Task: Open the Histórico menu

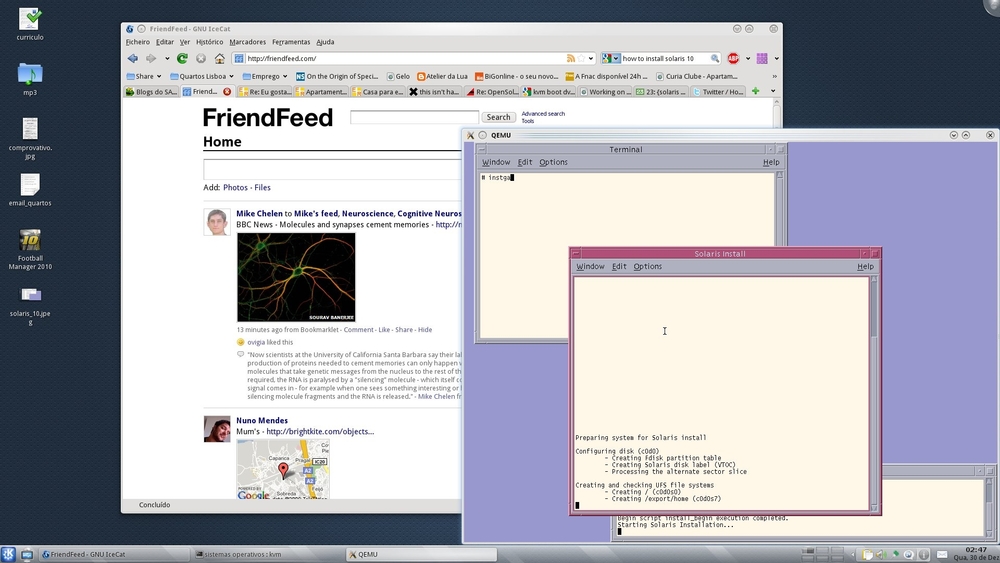Action: click(x=209, y=42)
